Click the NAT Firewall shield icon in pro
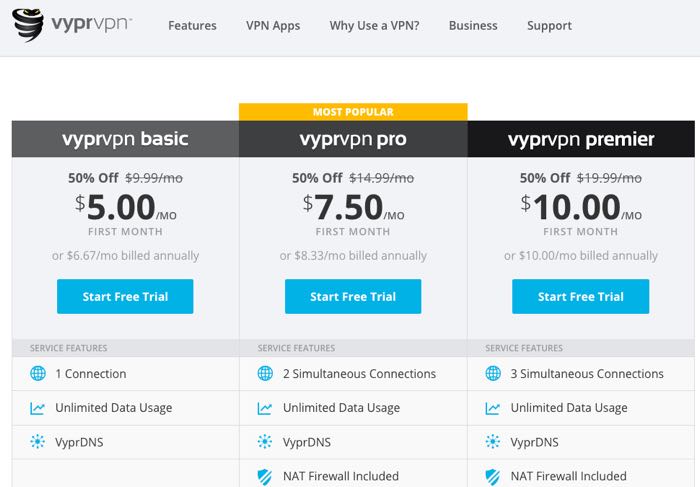This screenshot has width=700, height=487. pyautogui.click(x=265, y=477)
